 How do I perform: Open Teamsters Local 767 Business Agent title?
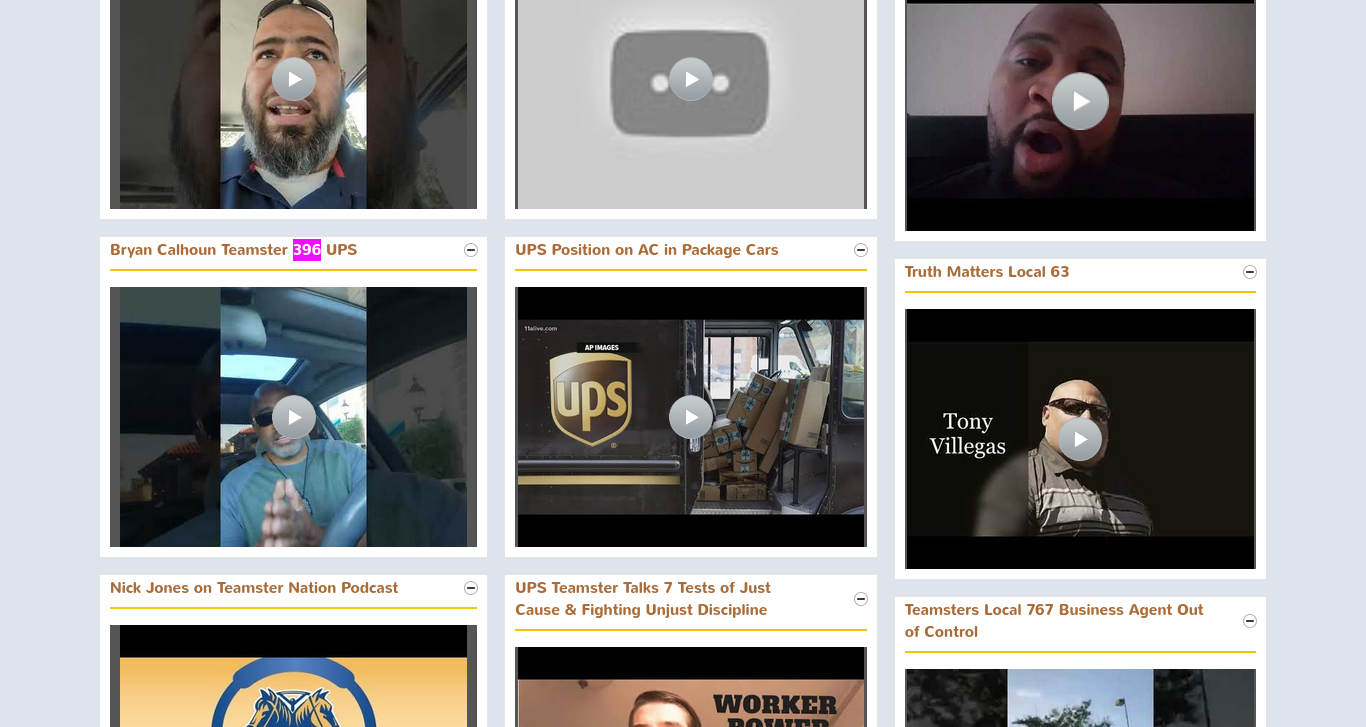pyautogui.click(x=1054, y=621)
